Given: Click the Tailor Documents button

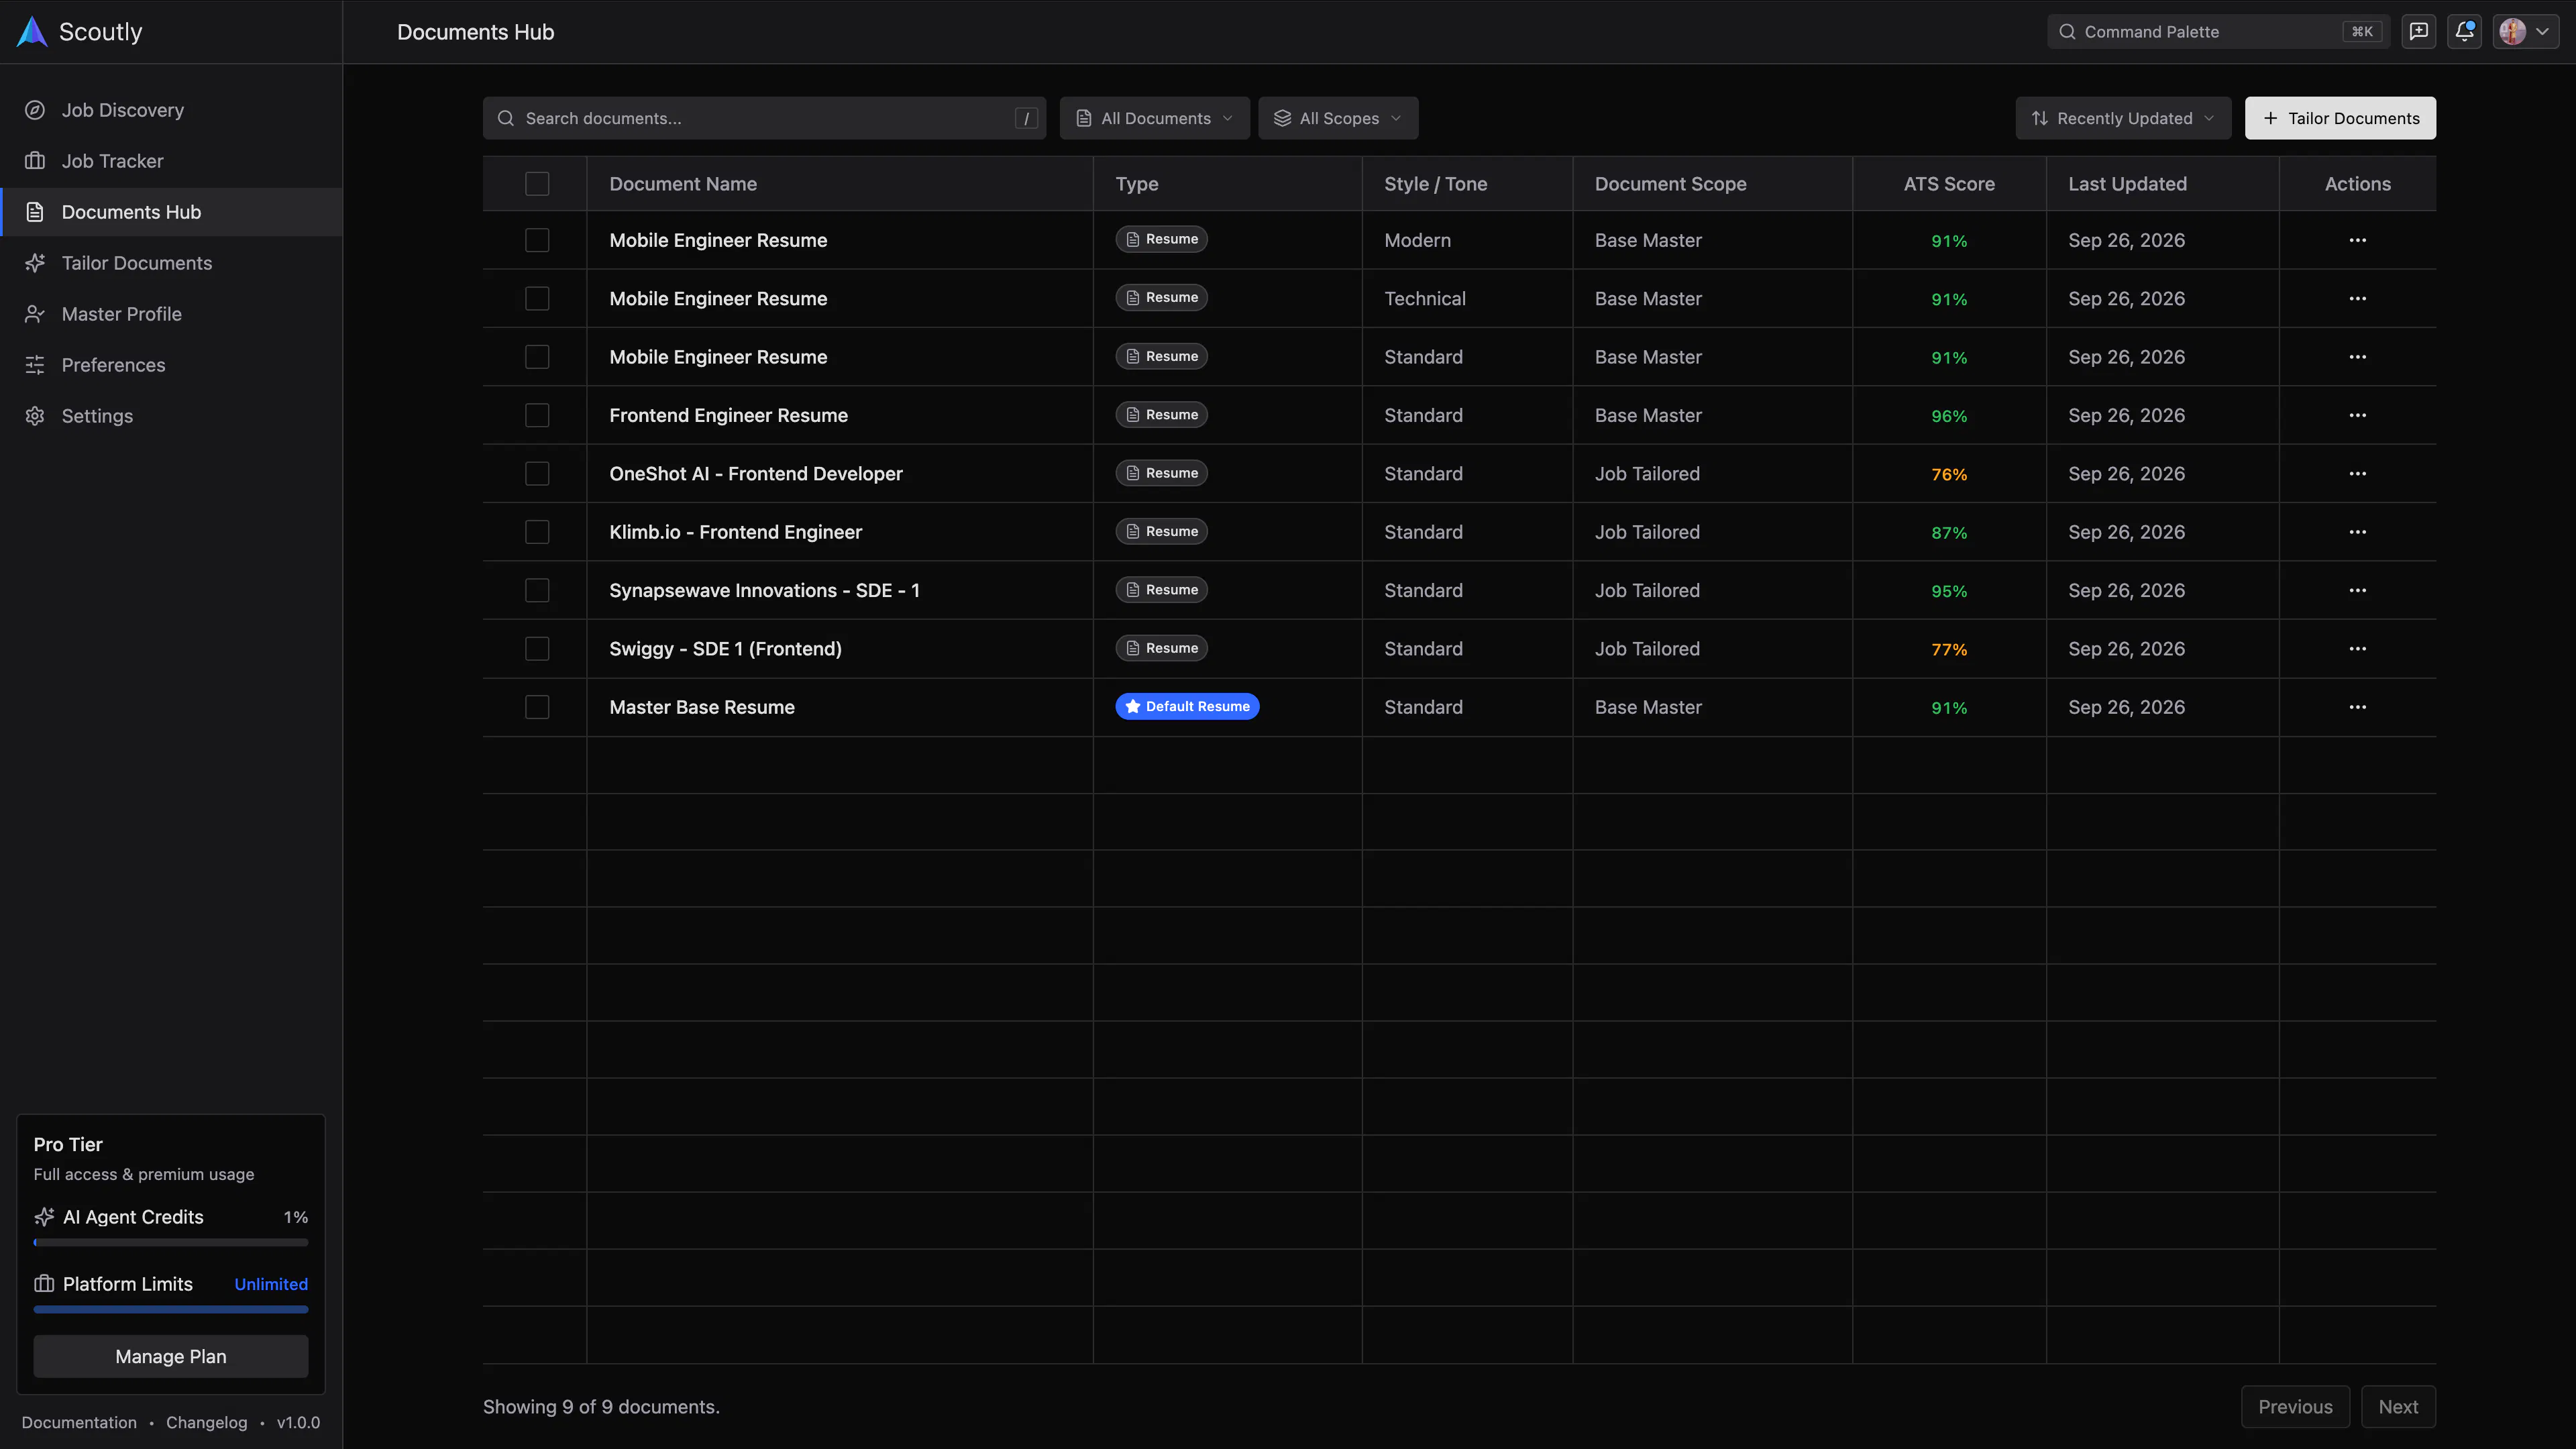Looking at the screenshot, I should point(2340,118).
